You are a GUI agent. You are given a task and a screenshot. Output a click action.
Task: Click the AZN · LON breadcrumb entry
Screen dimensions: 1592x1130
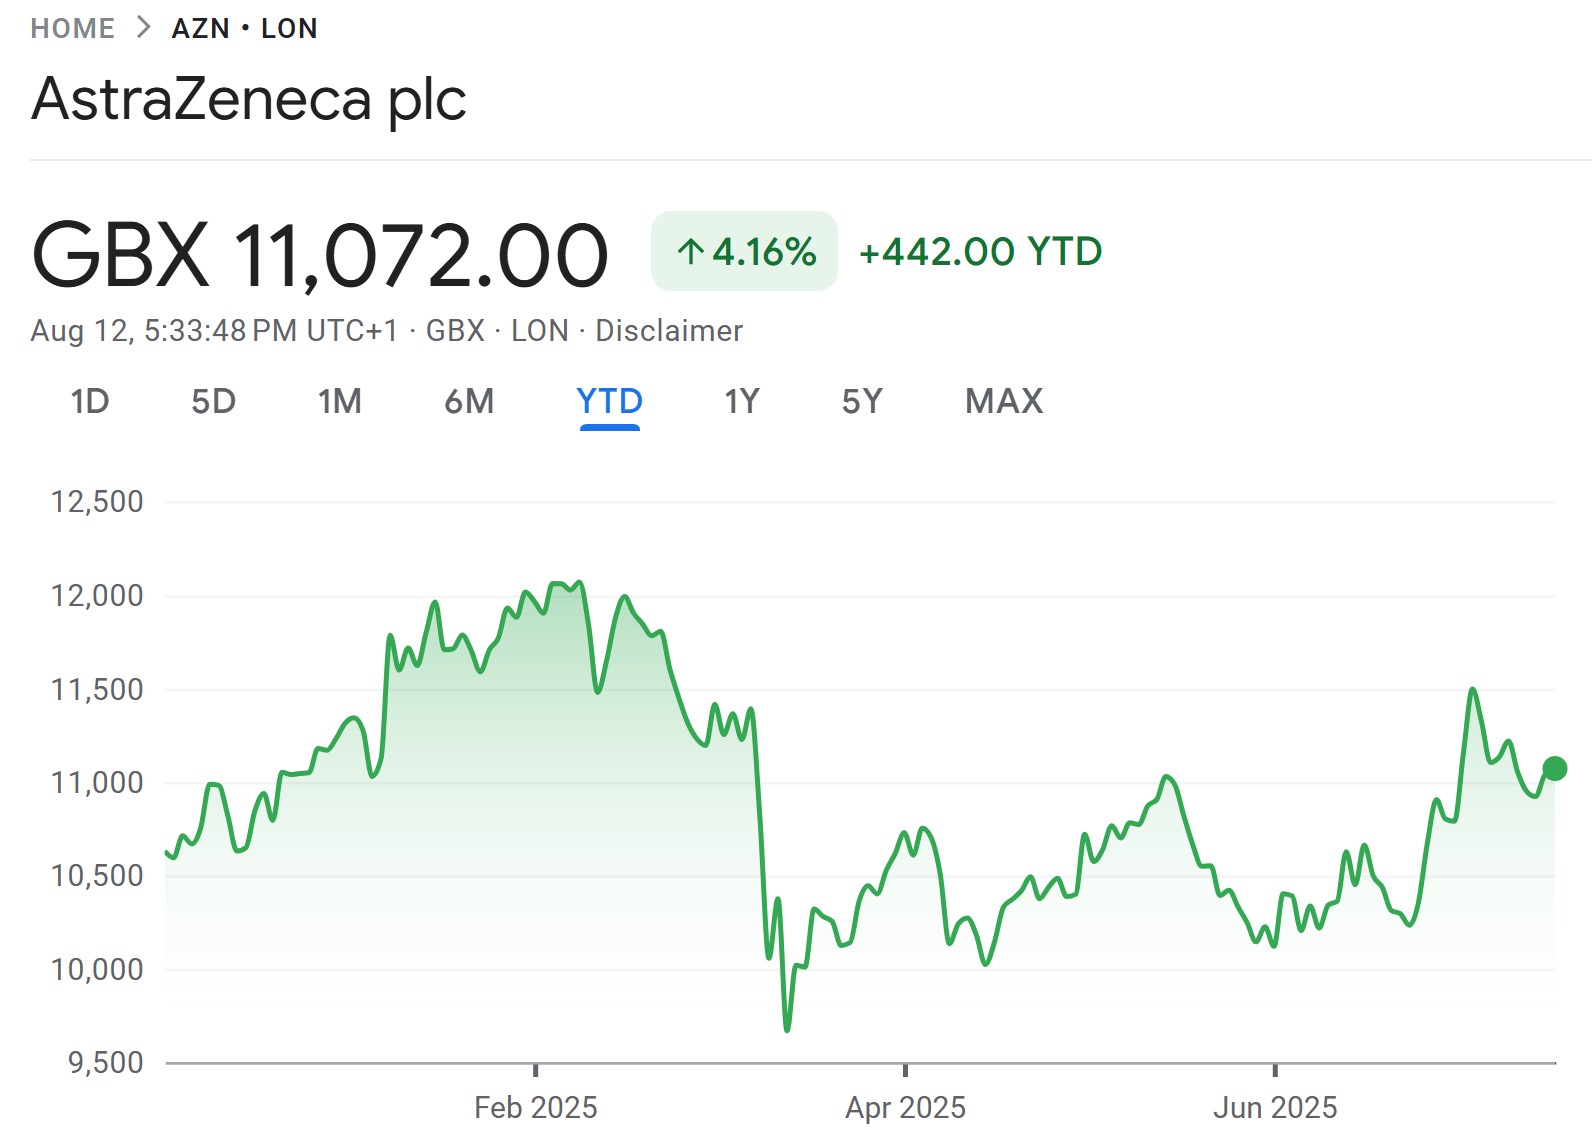[x=245, y=27]
